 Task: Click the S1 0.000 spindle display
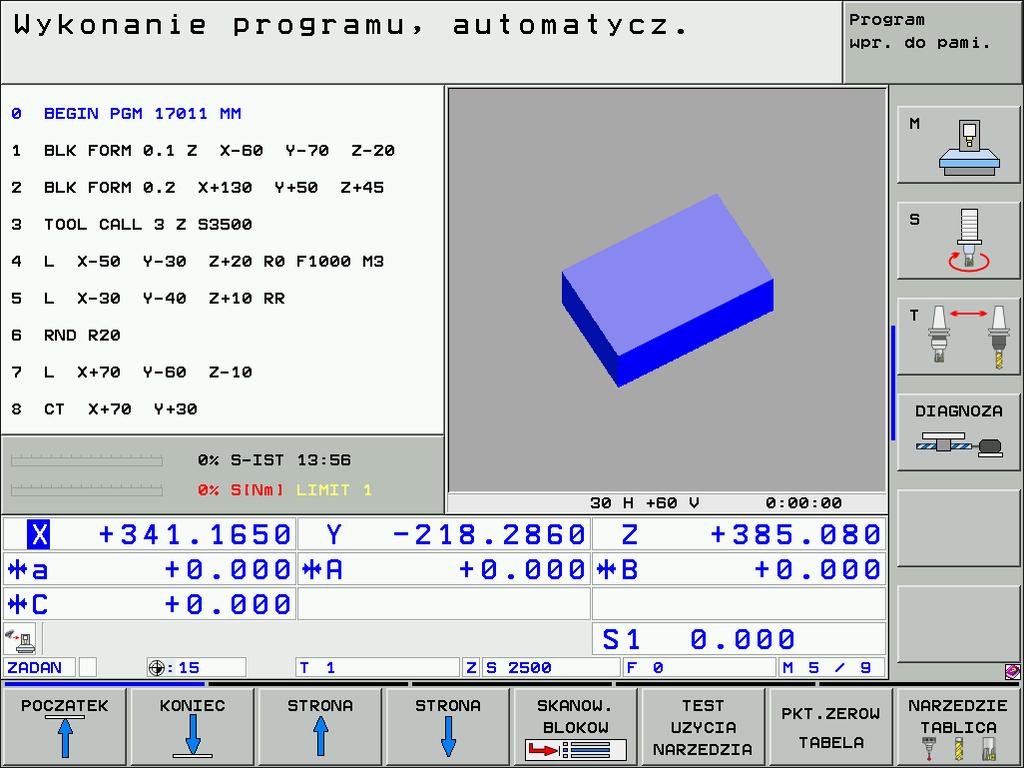pos(739,639)
